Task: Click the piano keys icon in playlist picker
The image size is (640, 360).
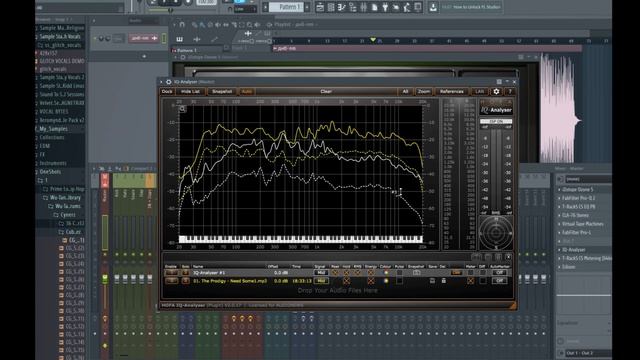Action: pos(179,39)
